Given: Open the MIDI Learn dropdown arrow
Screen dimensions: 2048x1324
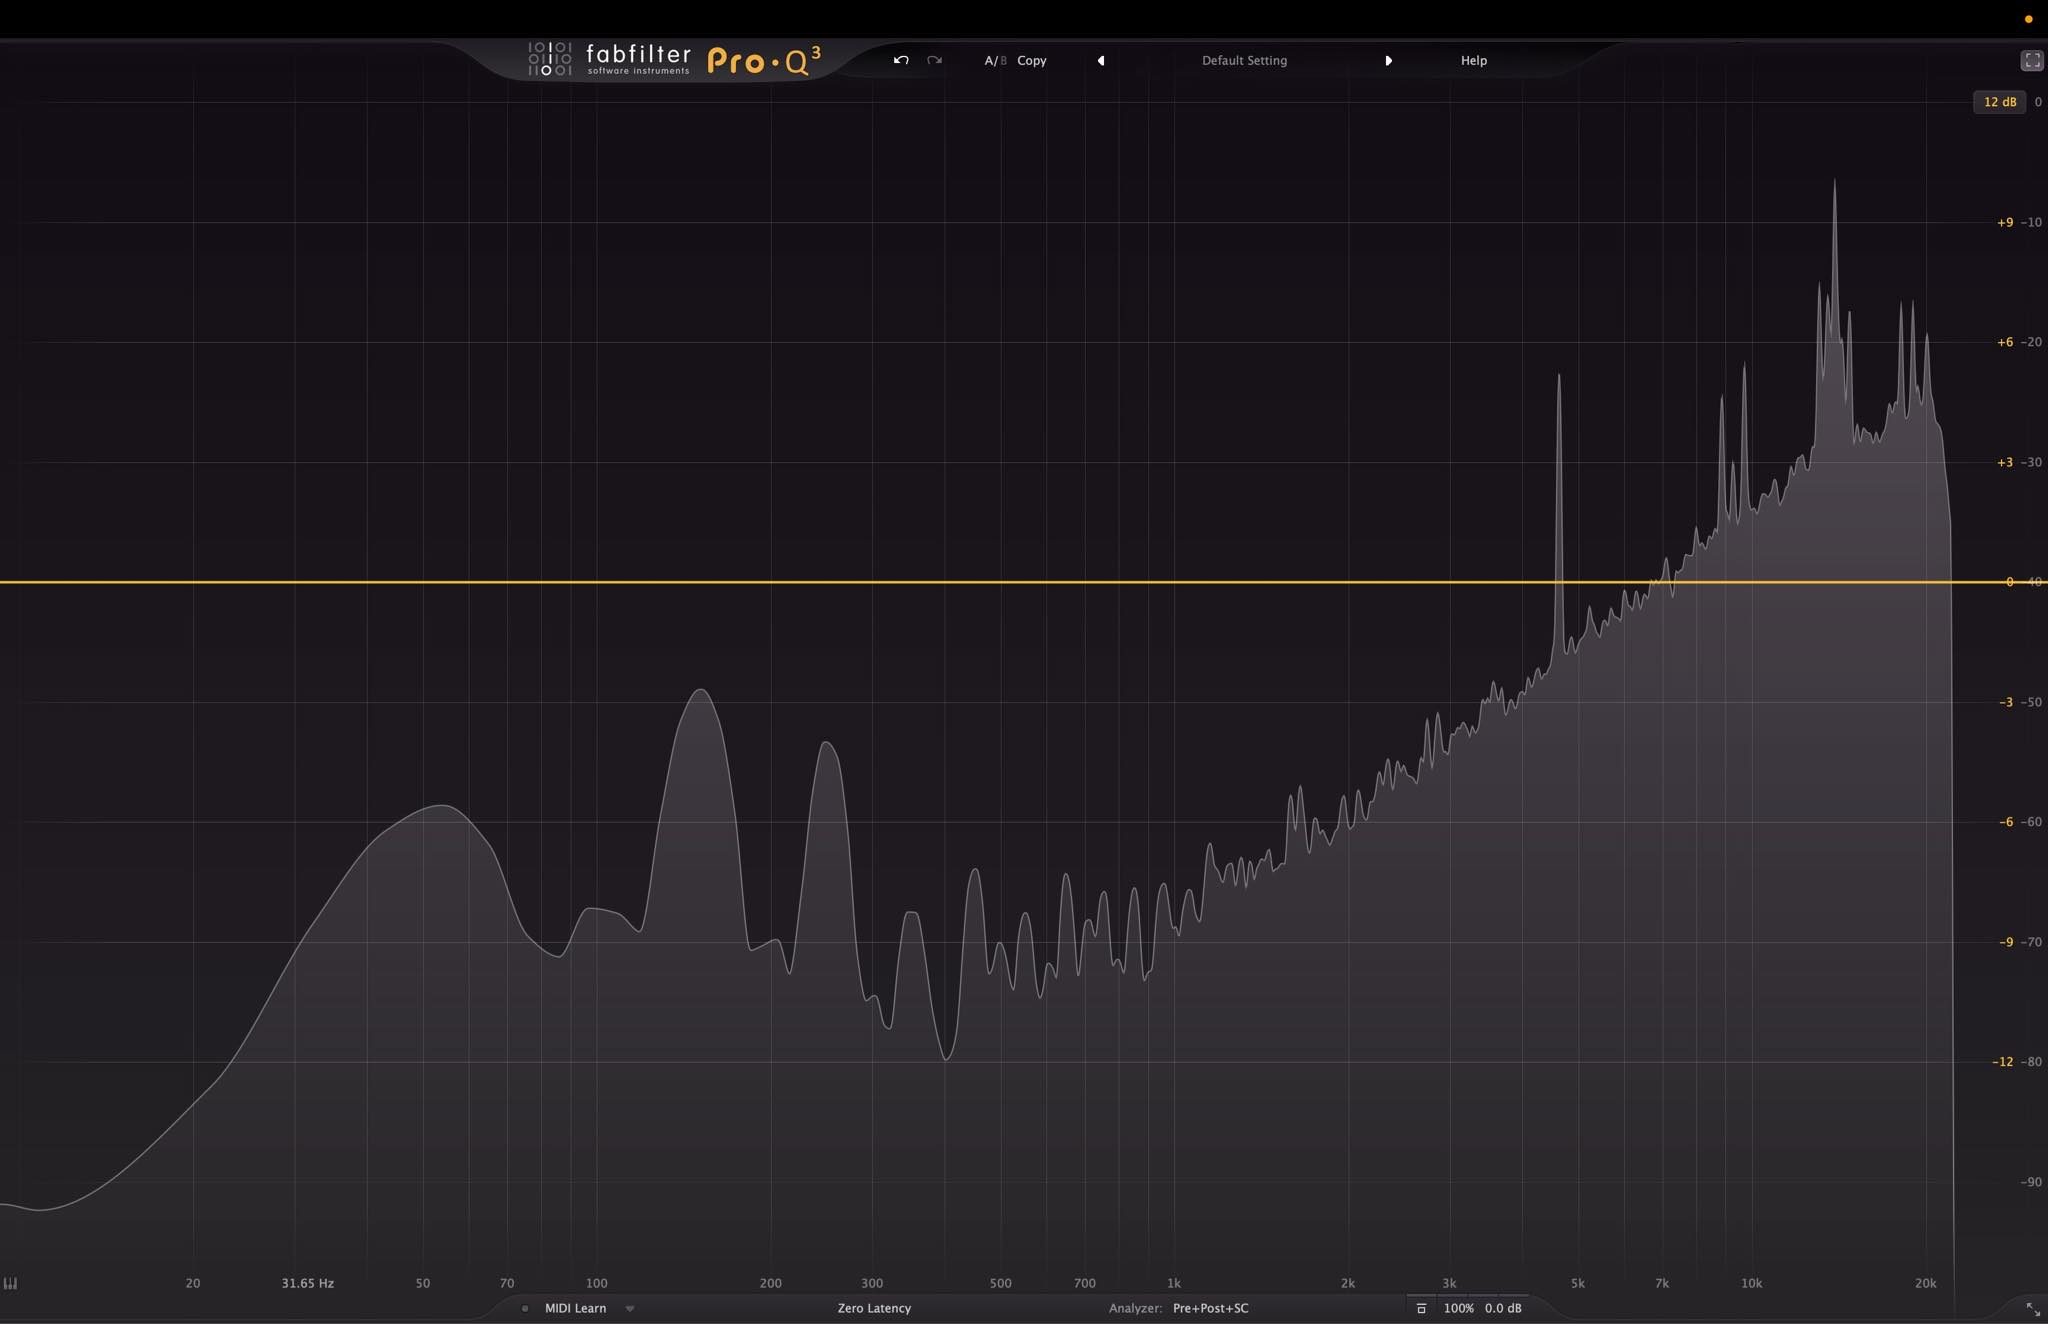Looking at the screenshot, I should click(630, 1308).
